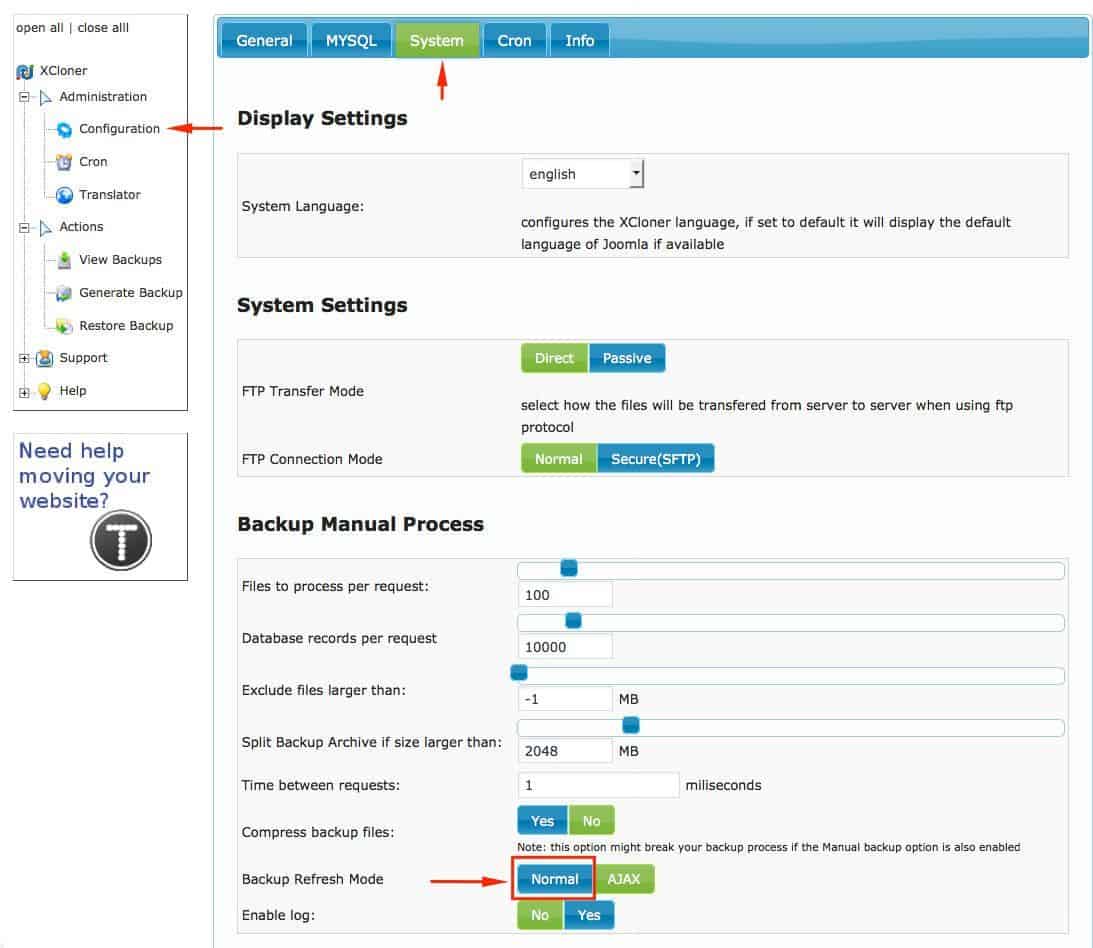
Task: Click the Cron clock icon
Action: (x=64, y=162)
